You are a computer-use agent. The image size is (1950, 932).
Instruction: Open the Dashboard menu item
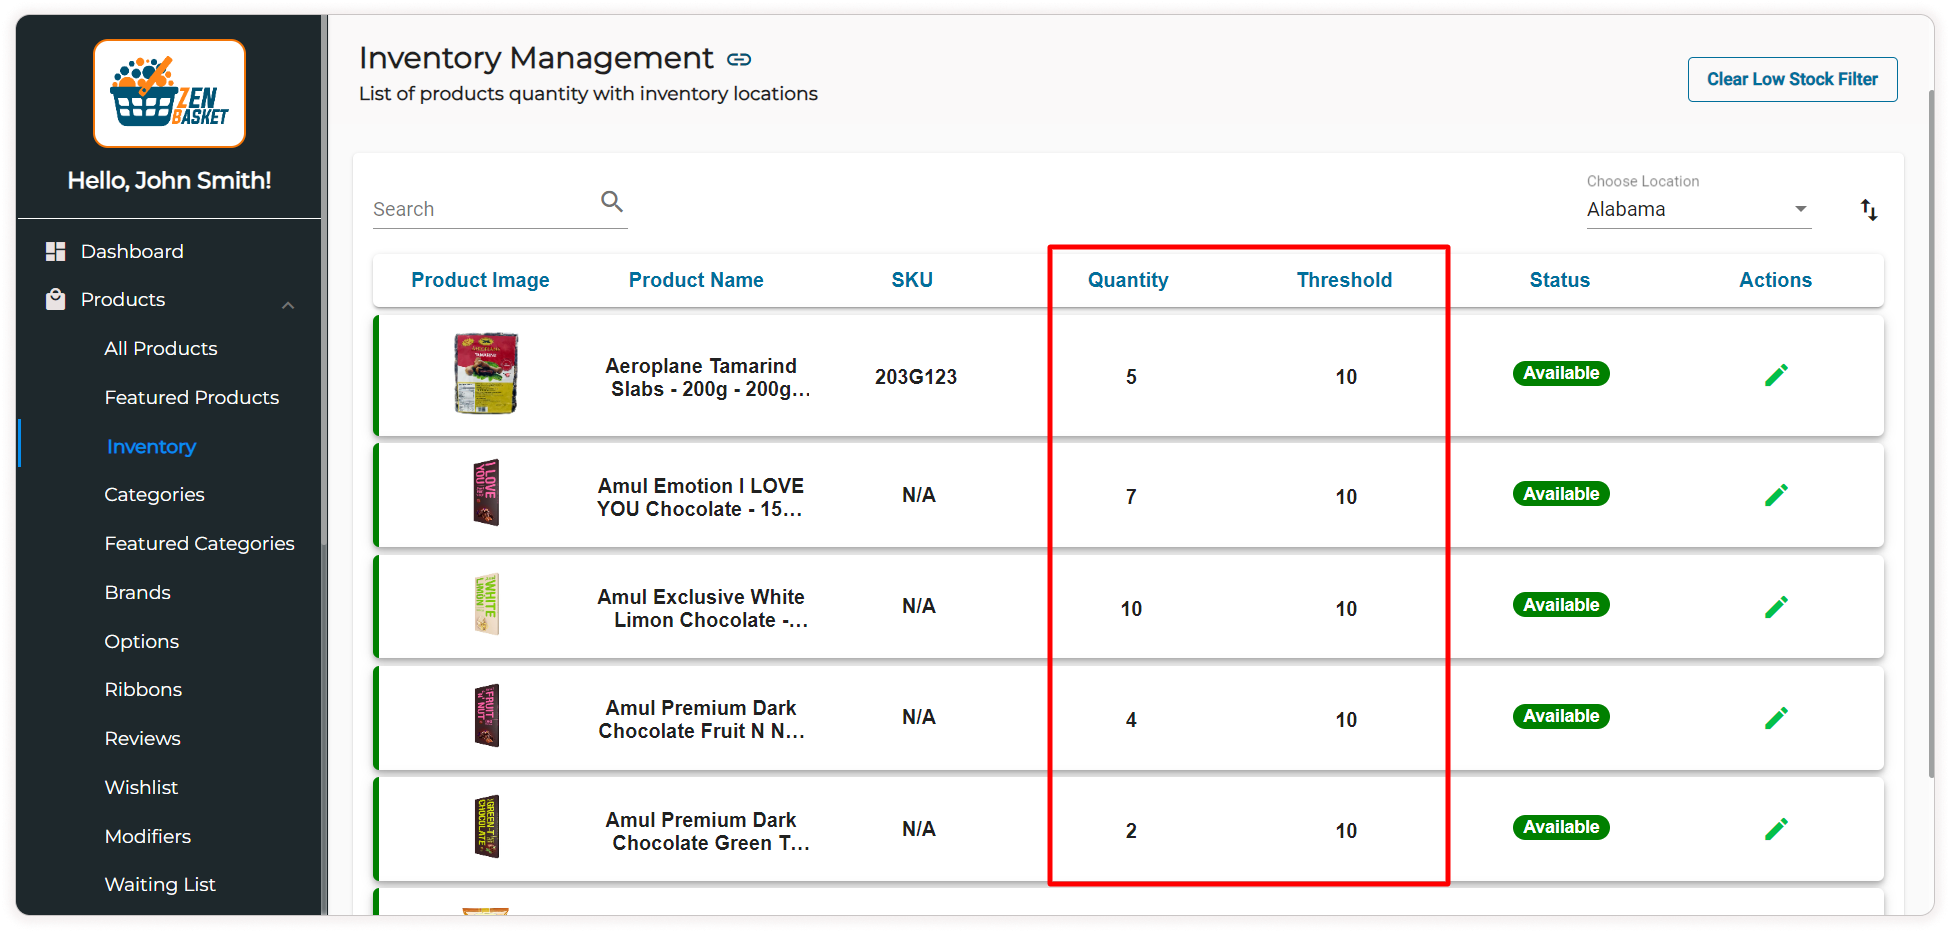pyautogui.click(x=132, y=251)
